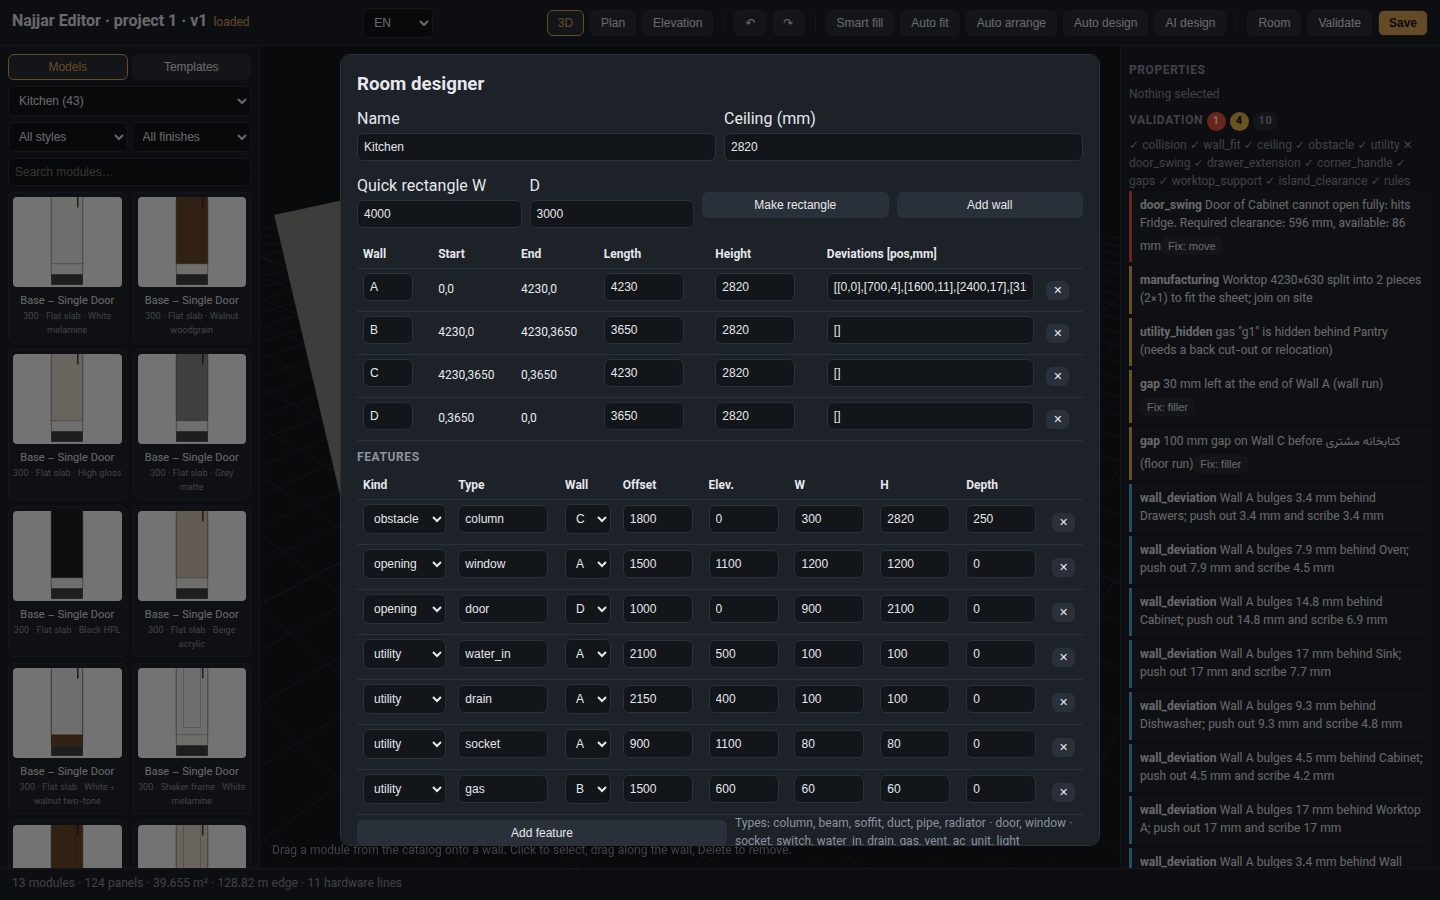Remove Wall C using its × icon
This screenshot has height=900, width=1440.
1057,376
